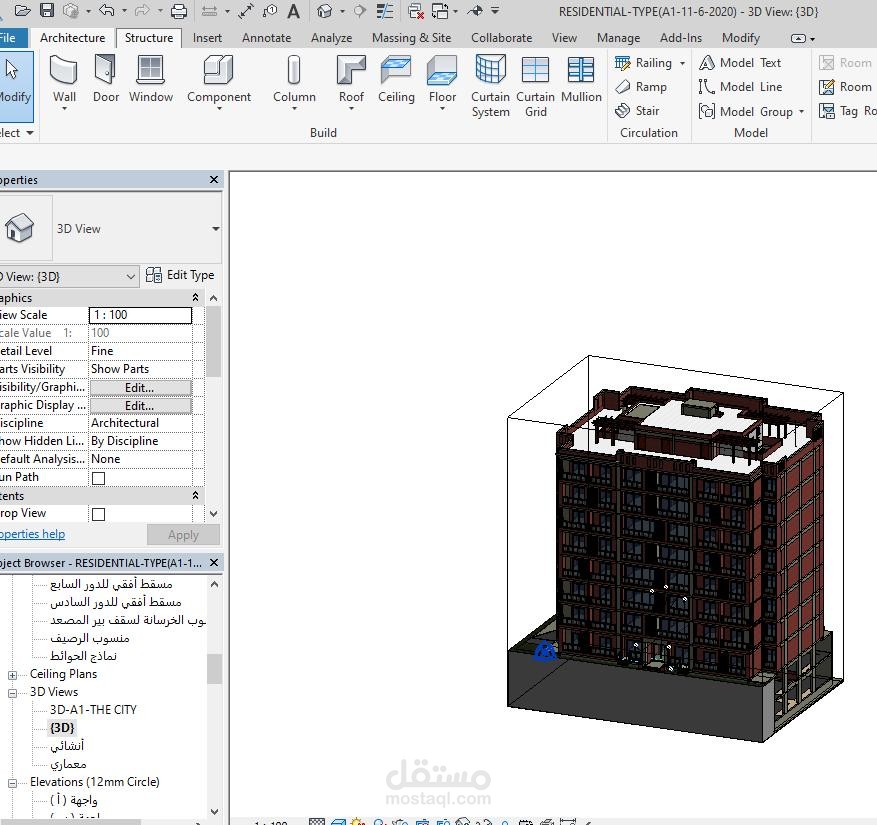The image size is (877, 825).
Task: Open a project with the Open folder icon
Action: pyautogui.click(x=22, y=11)
